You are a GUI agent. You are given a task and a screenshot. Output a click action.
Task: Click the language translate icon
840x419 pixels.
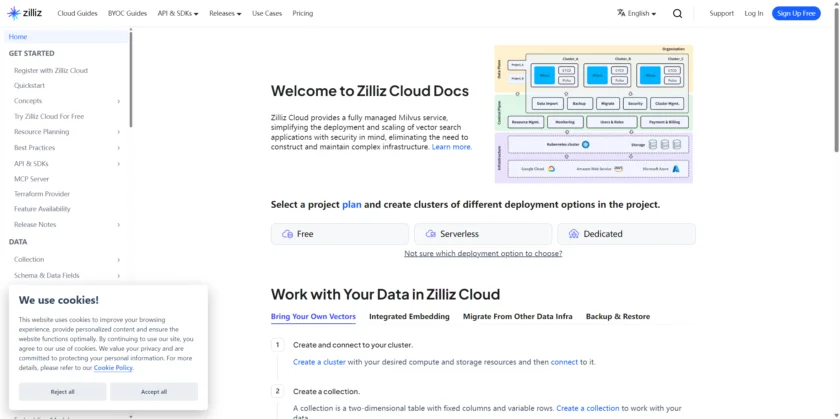click(621, 13)
